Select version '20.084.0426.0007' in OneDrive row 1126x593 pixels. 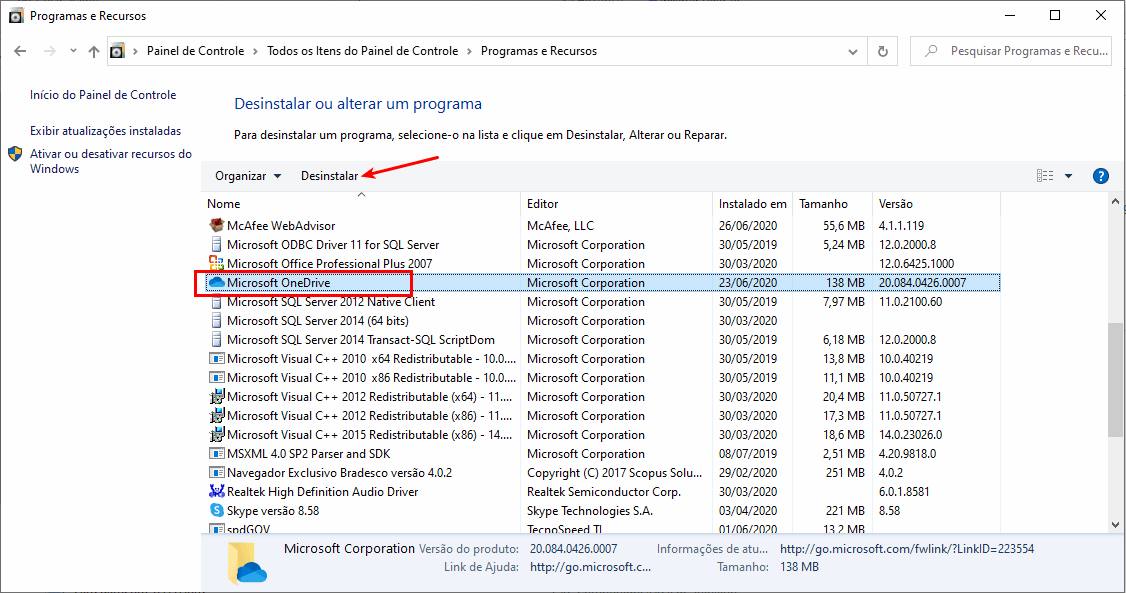point(922,283)
